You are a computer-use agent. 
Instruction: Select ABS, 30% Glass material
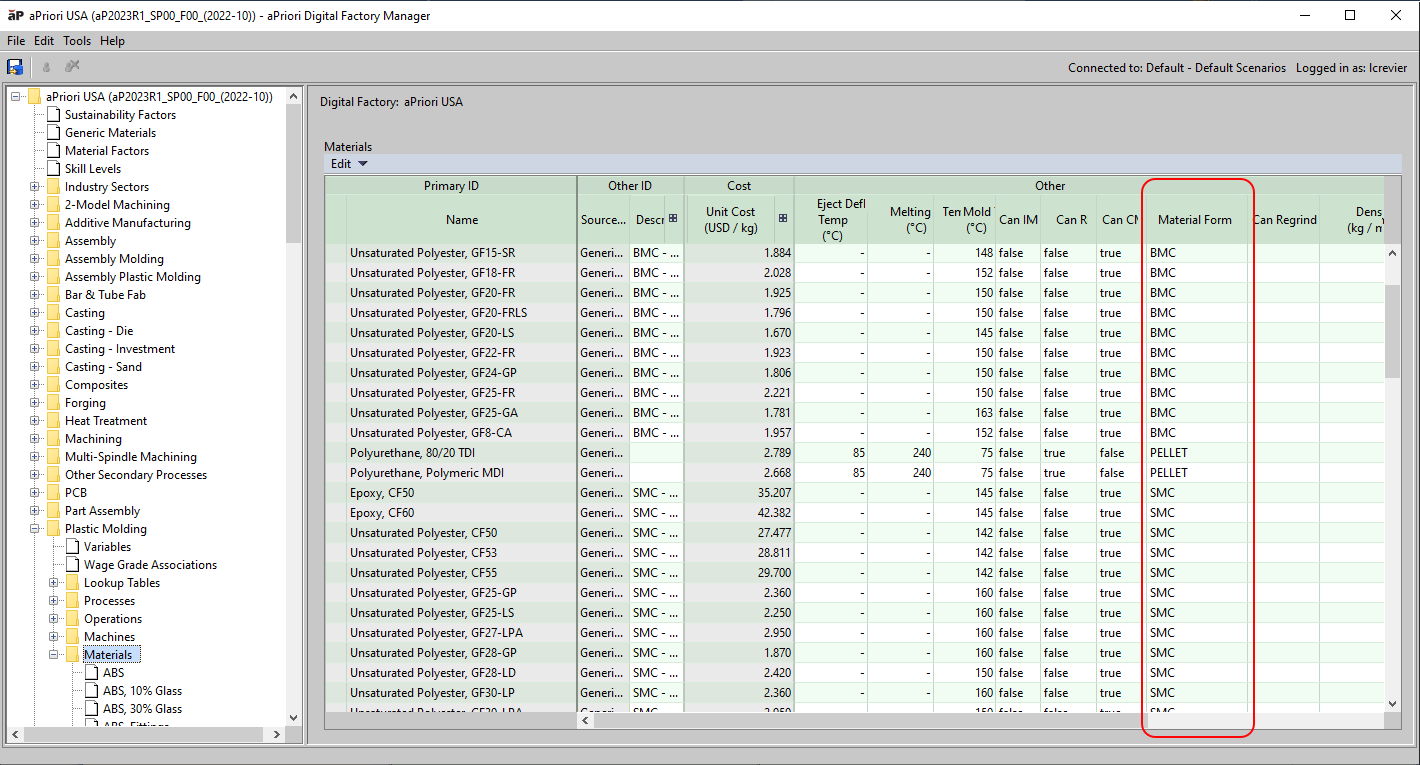pos(142,709)
